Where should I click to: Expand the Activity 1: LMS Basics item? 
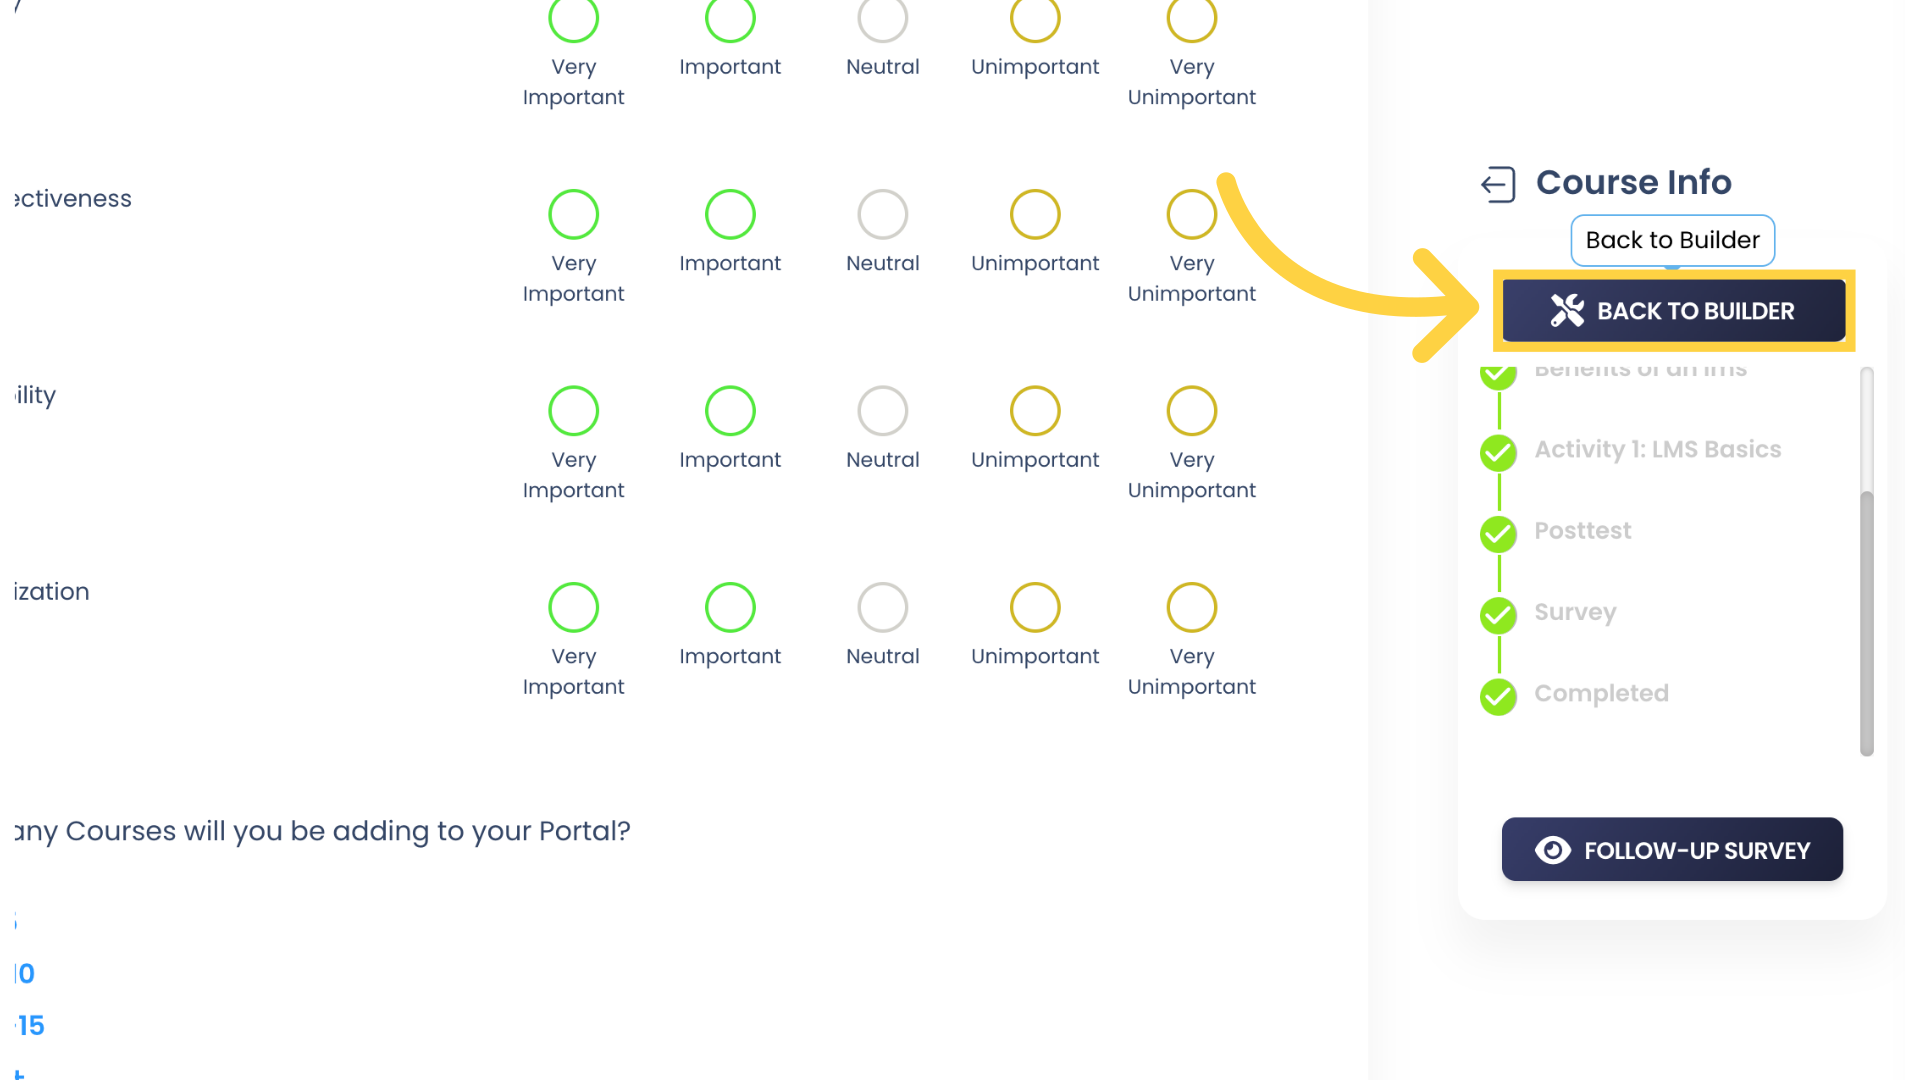pos(1658,448)
